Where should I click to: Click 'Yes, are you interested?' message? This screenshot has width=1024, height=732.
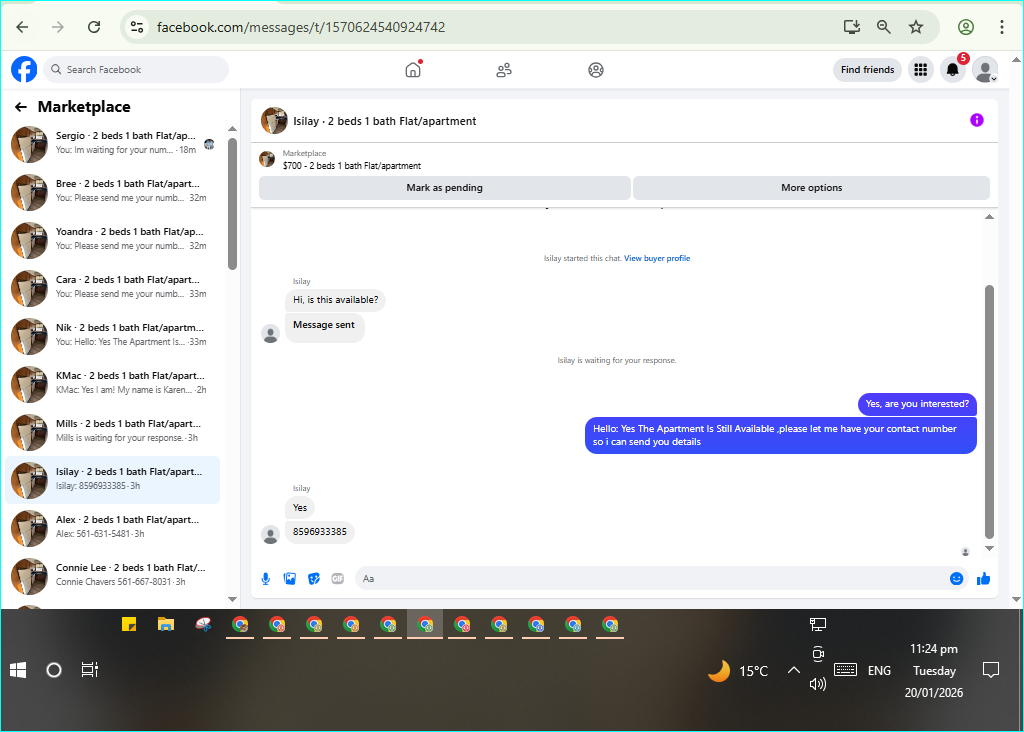click(x=917, y=404)
